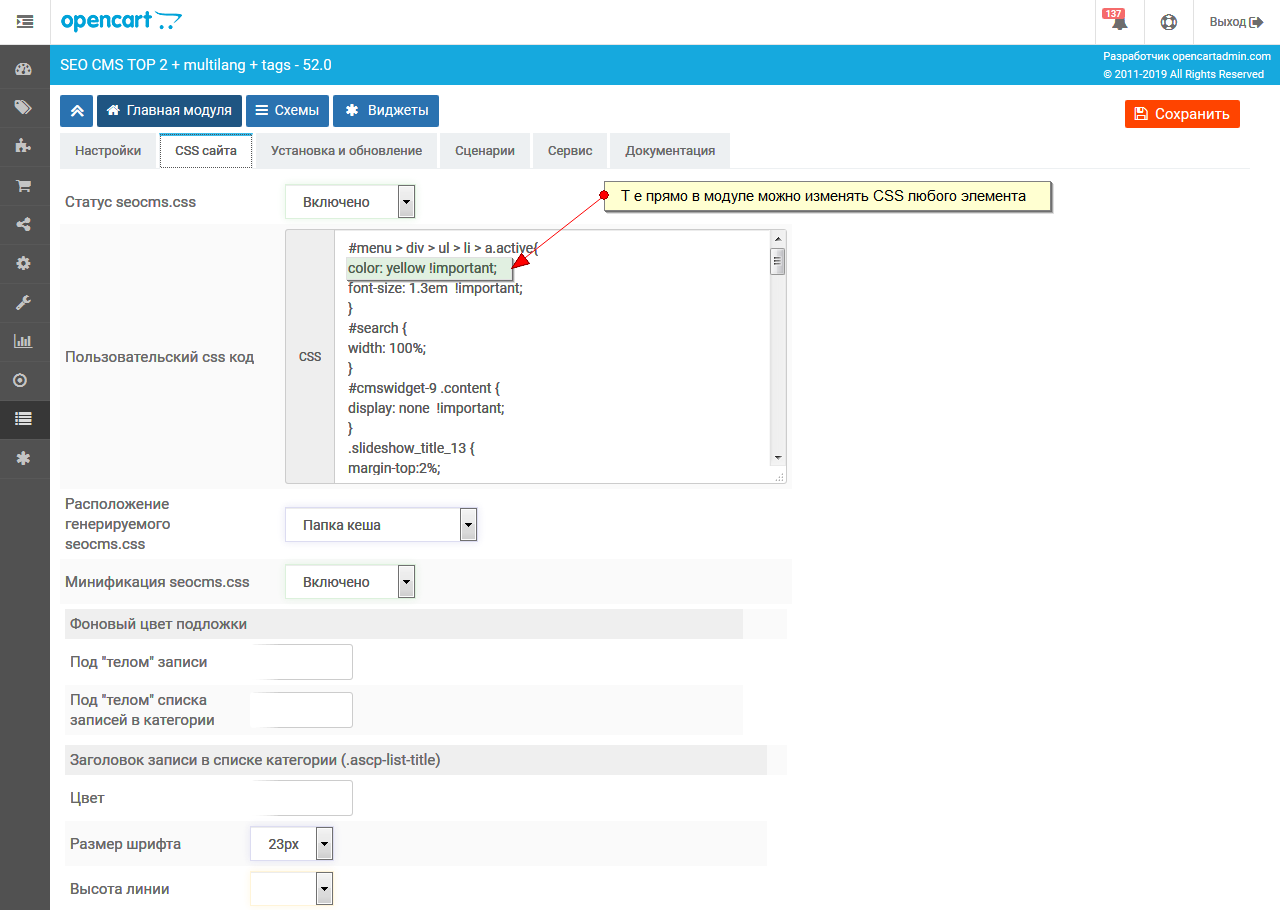This screenshot has height=910, width=1280.
Task: Open the Виджеты section
Action: [x=386, y=111]
